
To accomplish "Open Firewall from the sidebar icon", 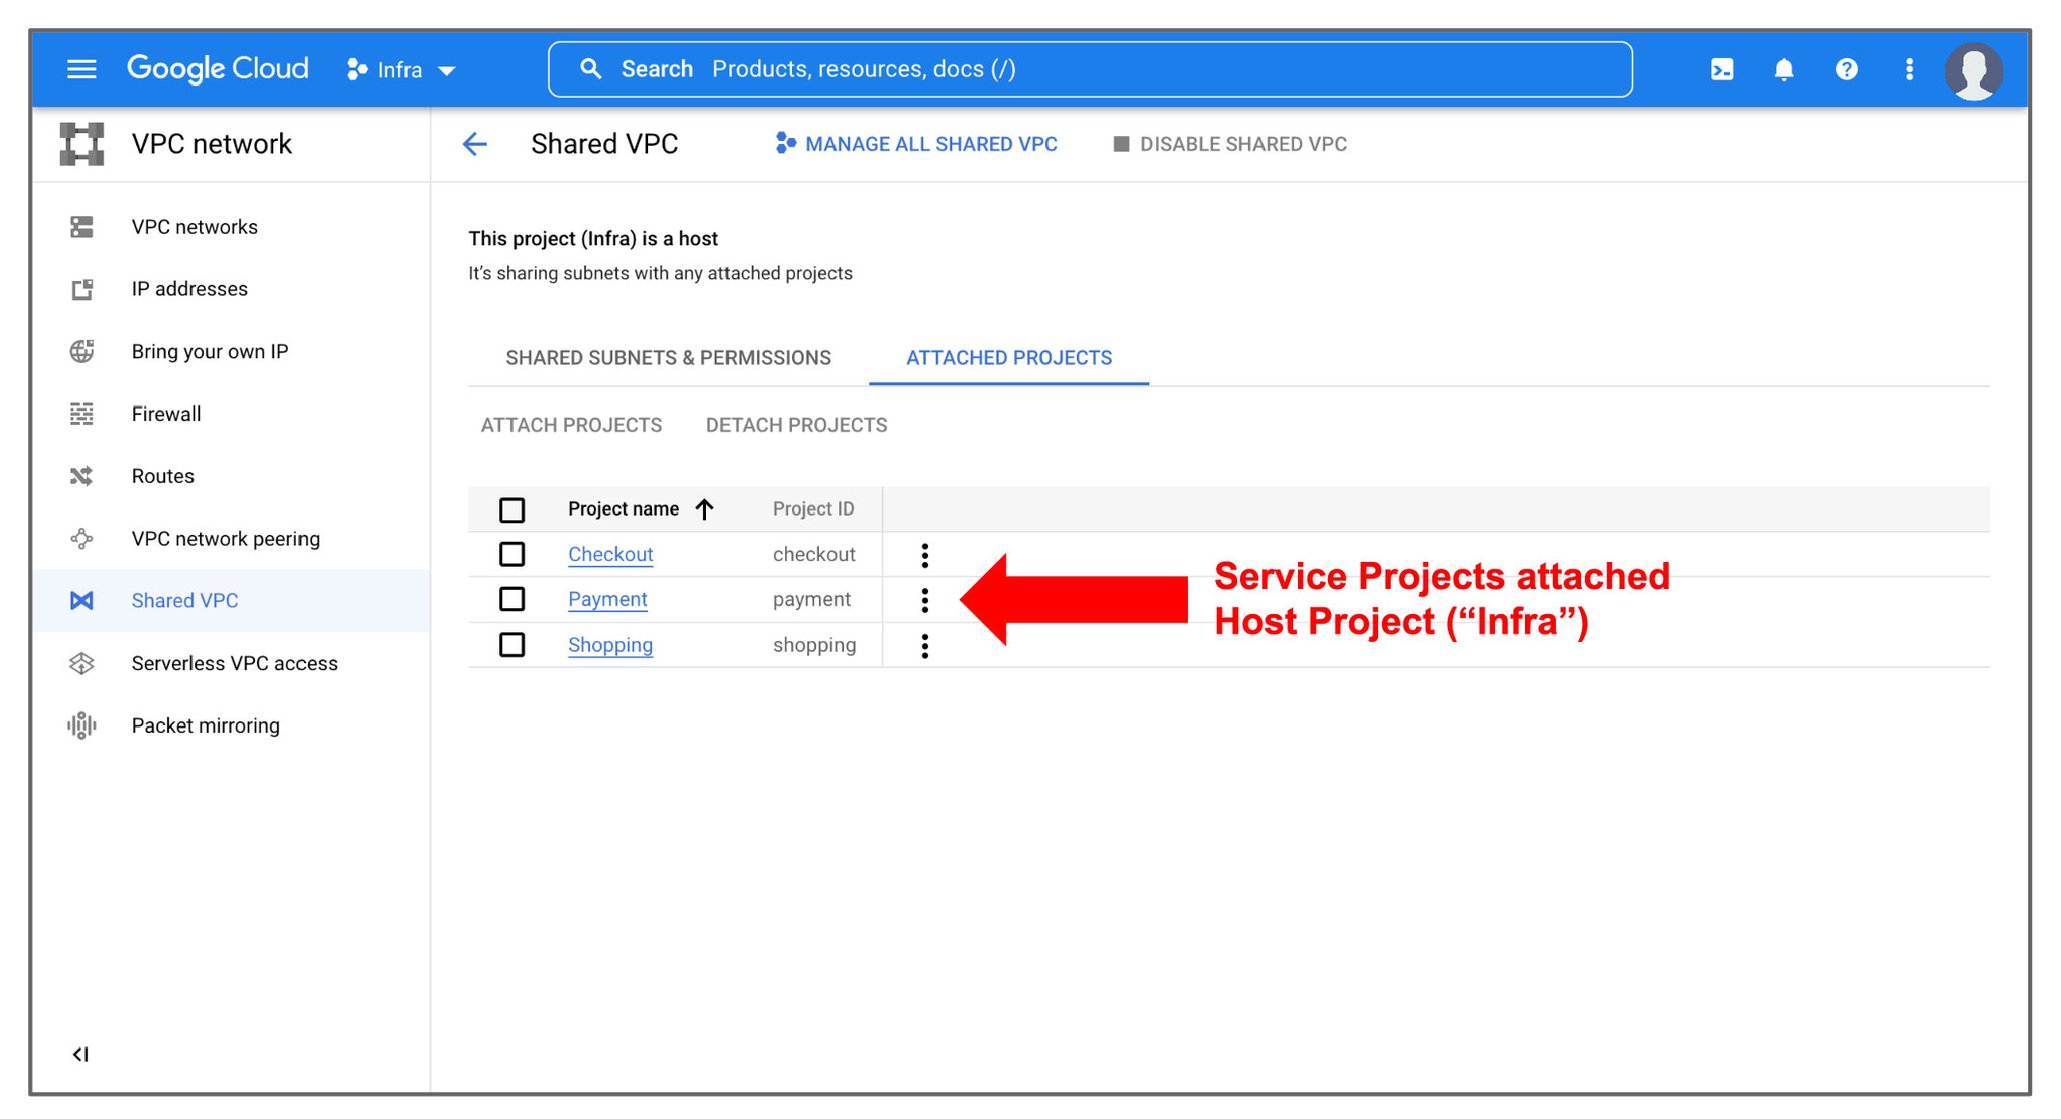I will 84,414.
